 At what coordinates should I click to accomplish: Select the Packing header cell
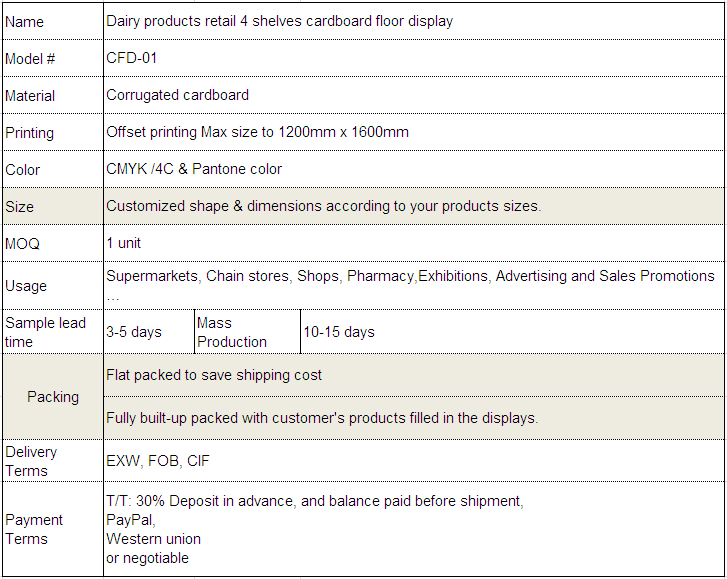(53, 397)
